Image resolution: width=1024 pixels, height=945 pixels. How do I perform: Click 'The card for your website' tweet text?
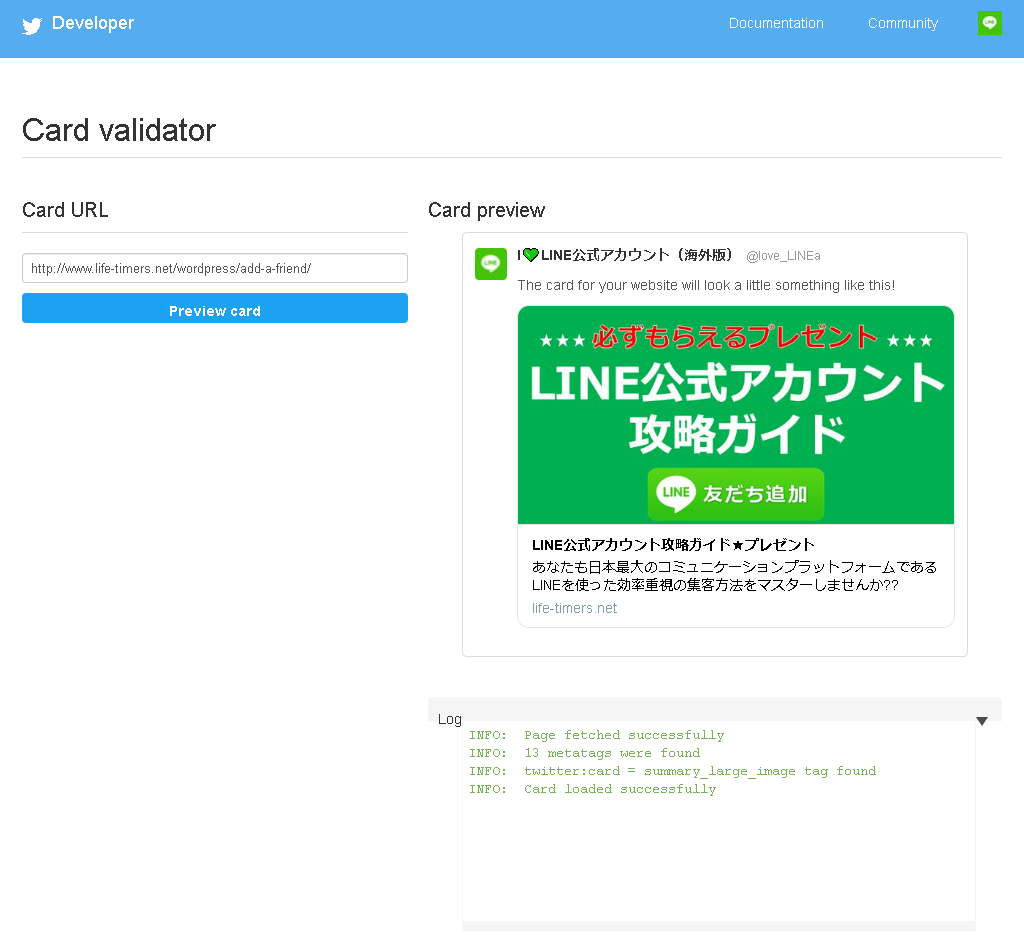[x=706, y=285]
